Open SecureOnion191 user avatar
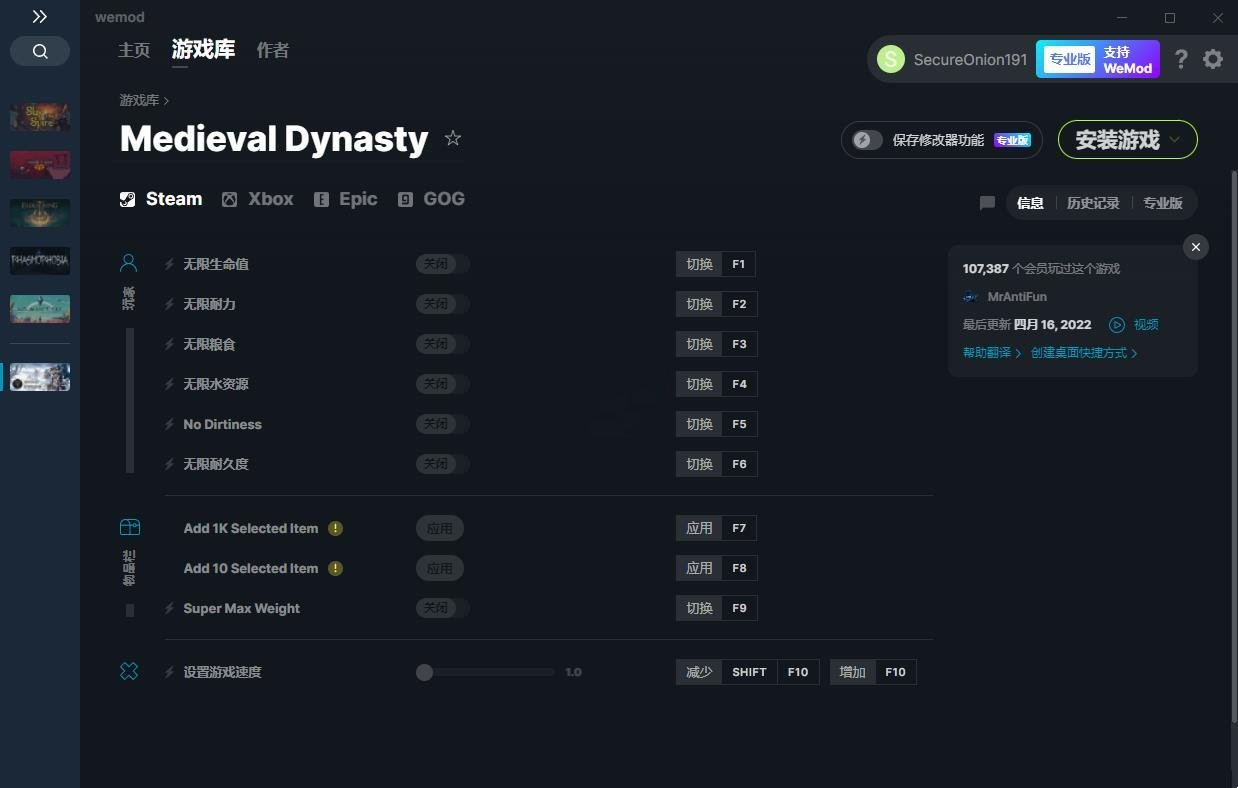Image resolution: width=1238 pixels, height=788 pixels. [890, 59]
